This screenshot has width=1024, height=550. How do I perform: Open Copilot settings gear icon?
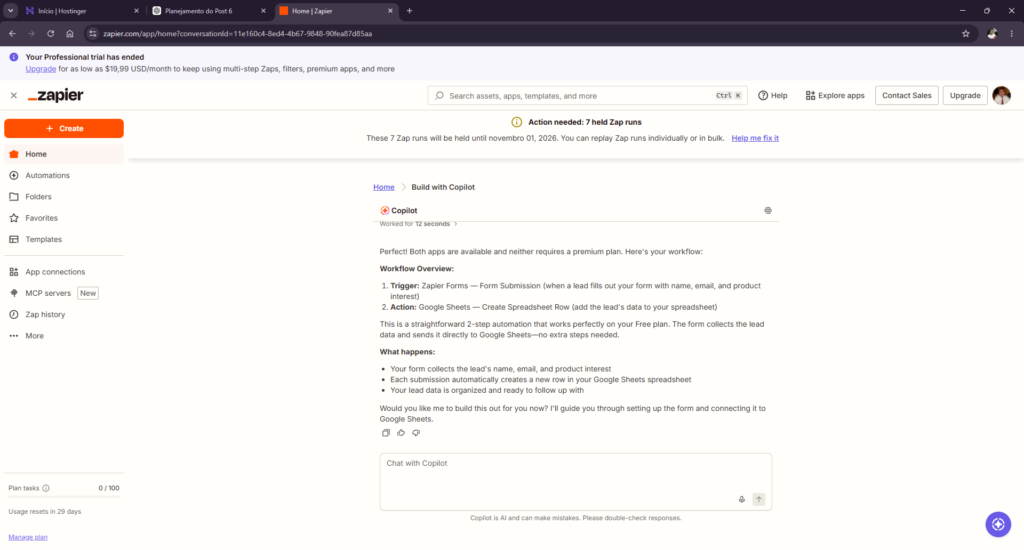point(768,211)
